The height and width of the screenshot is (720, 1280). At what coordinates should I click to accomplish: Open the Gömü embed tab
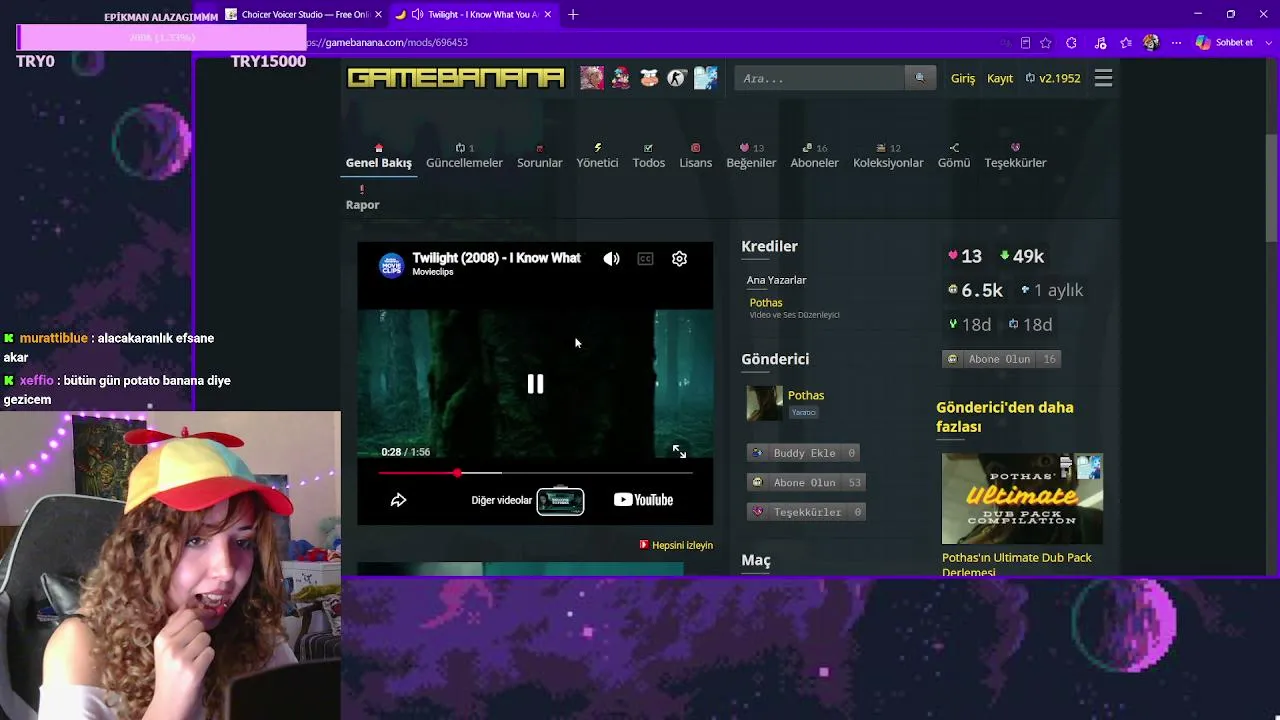coord(953,156)
